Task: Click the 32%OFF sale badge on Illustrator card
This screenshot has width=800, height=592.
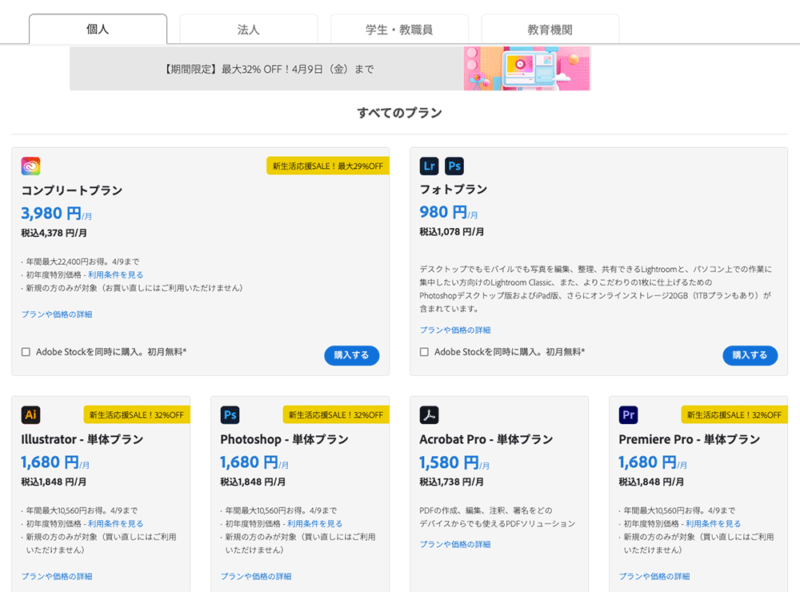Action: (137, 415)
